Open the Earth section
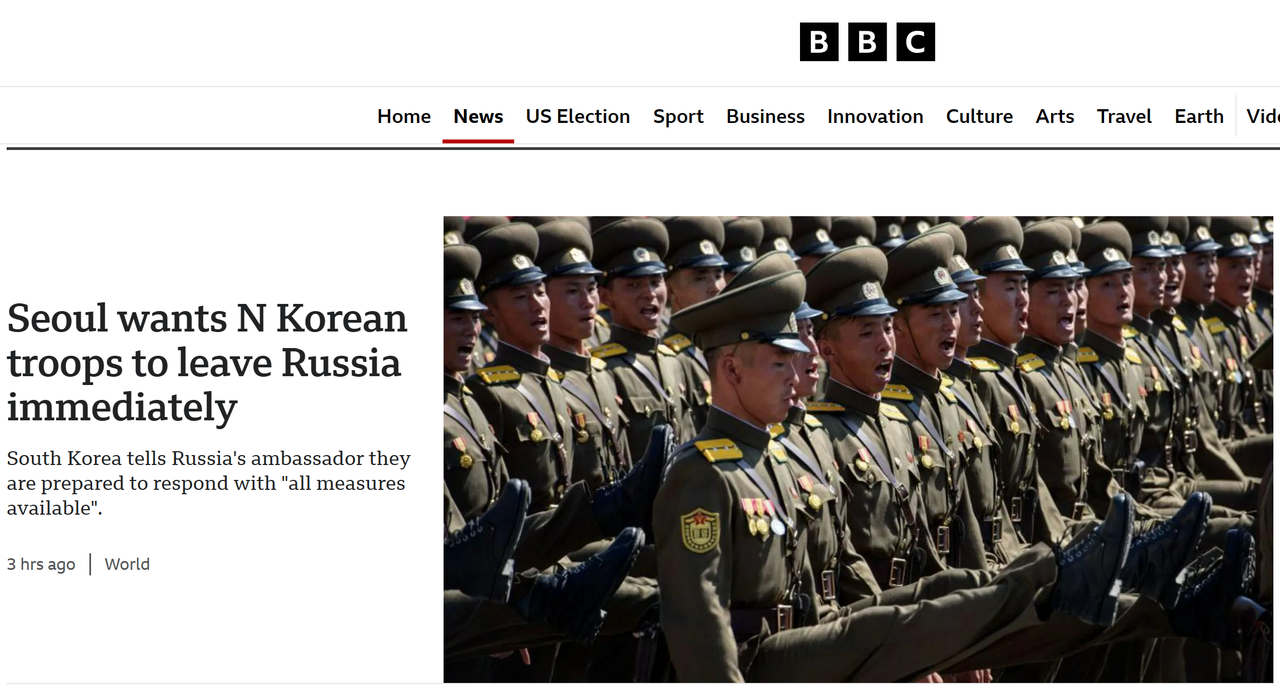This screenshot has height=695, width=1280. pos(1199,116)
